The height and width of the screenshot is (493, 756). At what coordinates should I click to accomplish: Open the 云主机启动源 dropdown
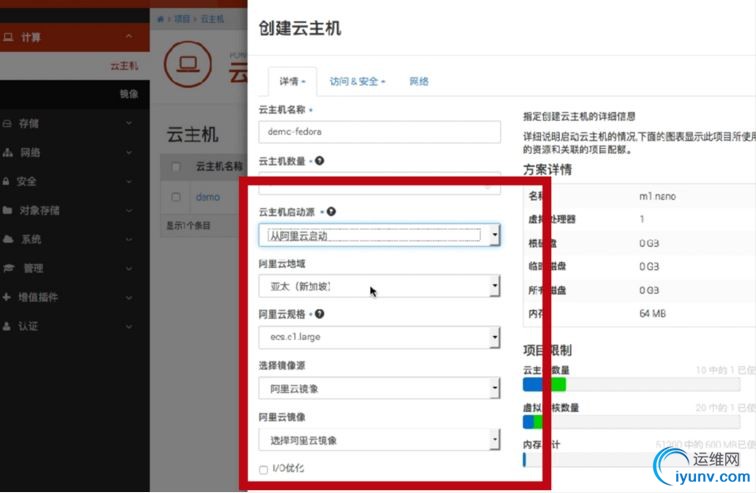(x=379, y=235)
